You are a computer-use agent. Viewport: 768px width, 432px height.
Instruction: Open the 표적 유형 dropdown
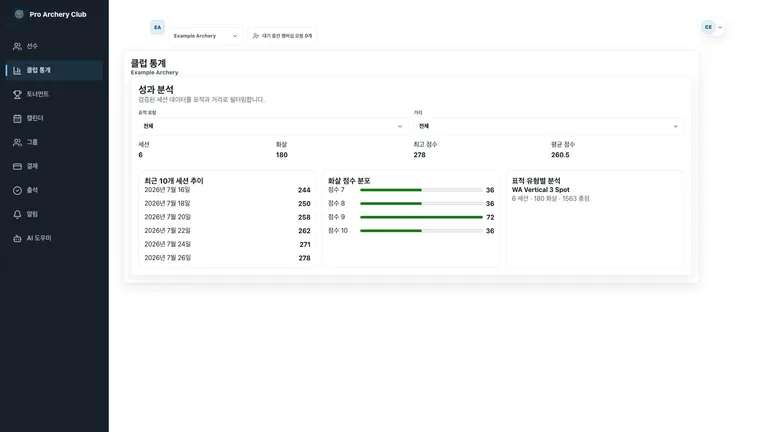[273, 126]
